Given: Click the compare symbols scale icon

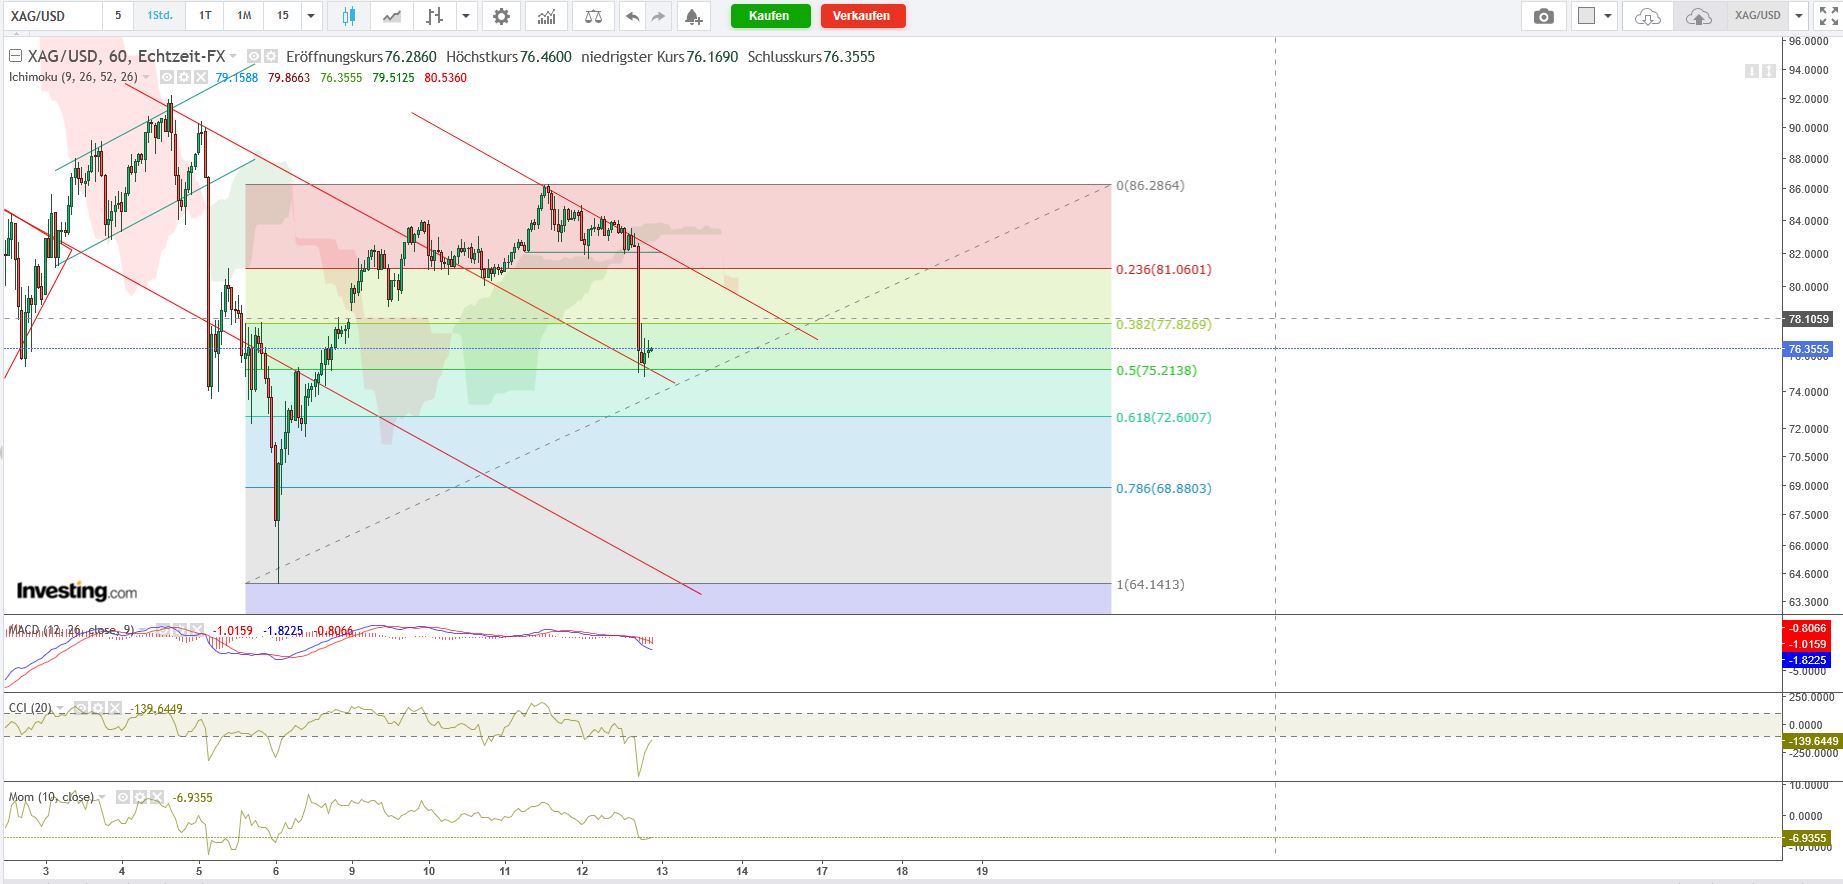Looking at the screenshot, I should pyautogui.click(x=593, y=16).
